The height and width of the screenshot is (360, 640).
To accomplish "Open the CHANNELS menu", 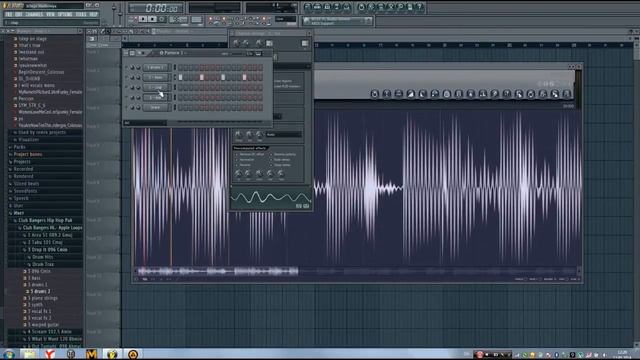I will [34, 14].
